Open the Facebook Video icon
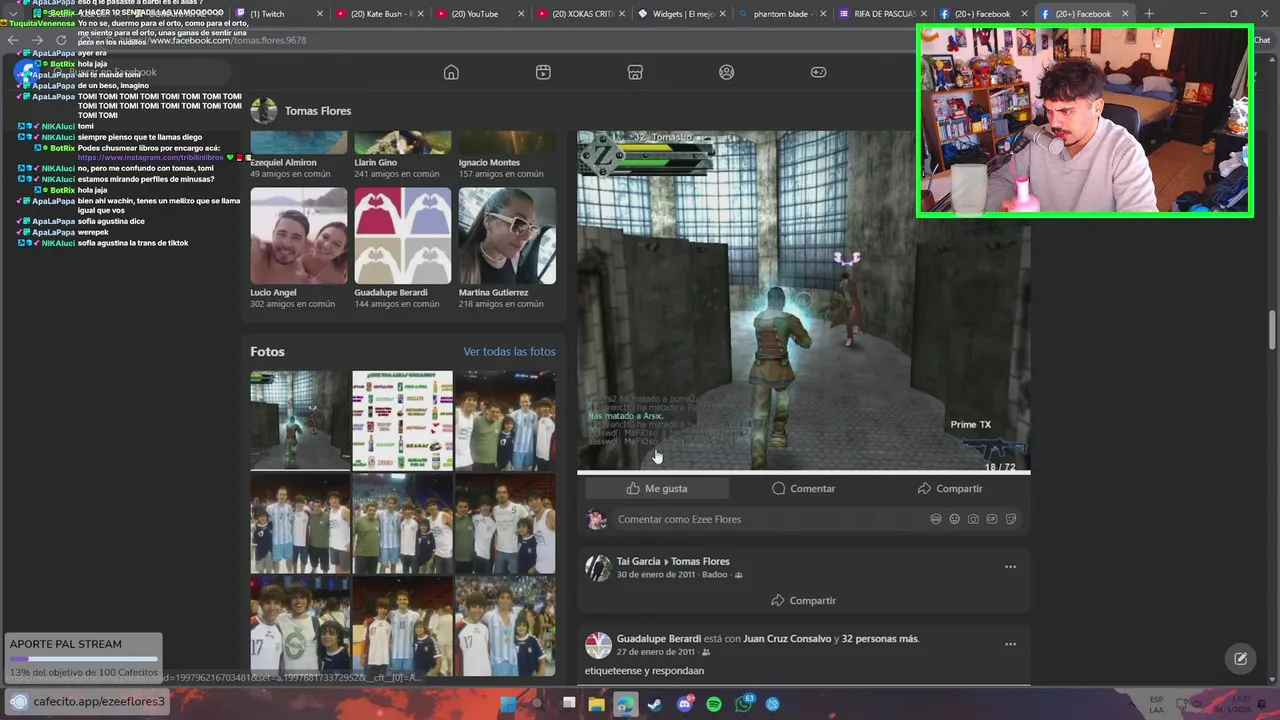This screenshot has width=1280, height=720. pos(543,72)
